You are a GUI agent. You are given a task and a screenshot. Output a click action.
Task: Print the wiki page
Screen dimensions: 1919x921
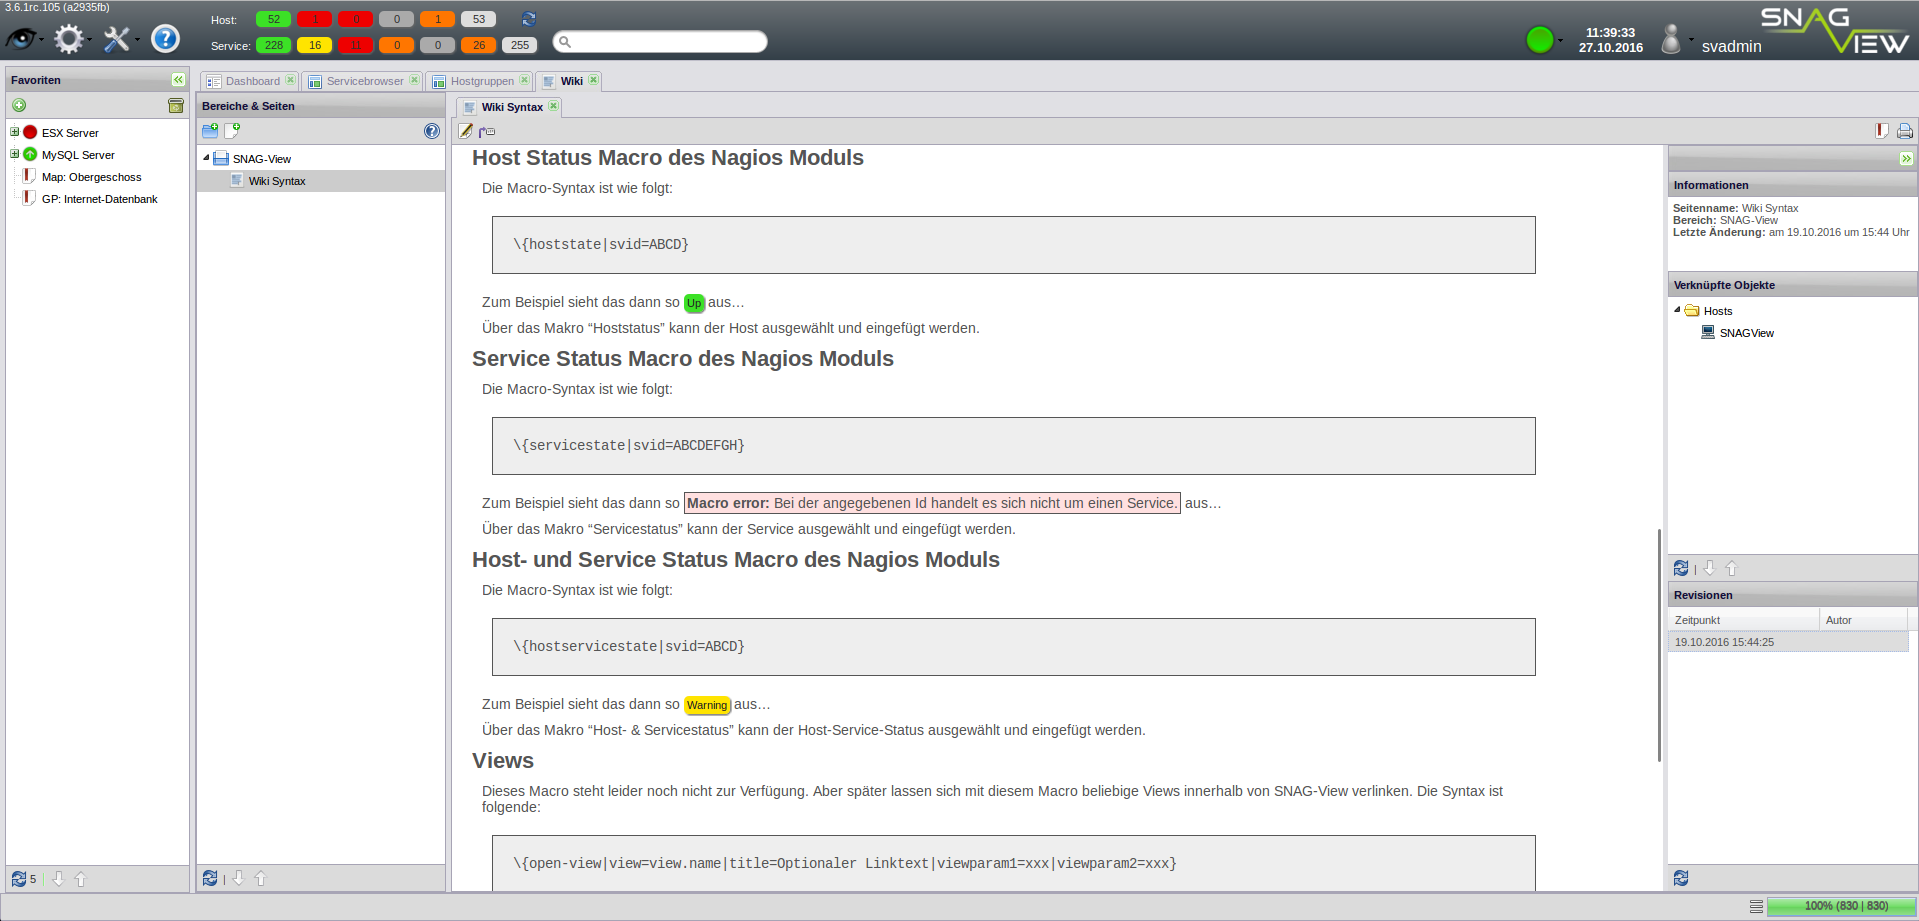point(1905,131)
